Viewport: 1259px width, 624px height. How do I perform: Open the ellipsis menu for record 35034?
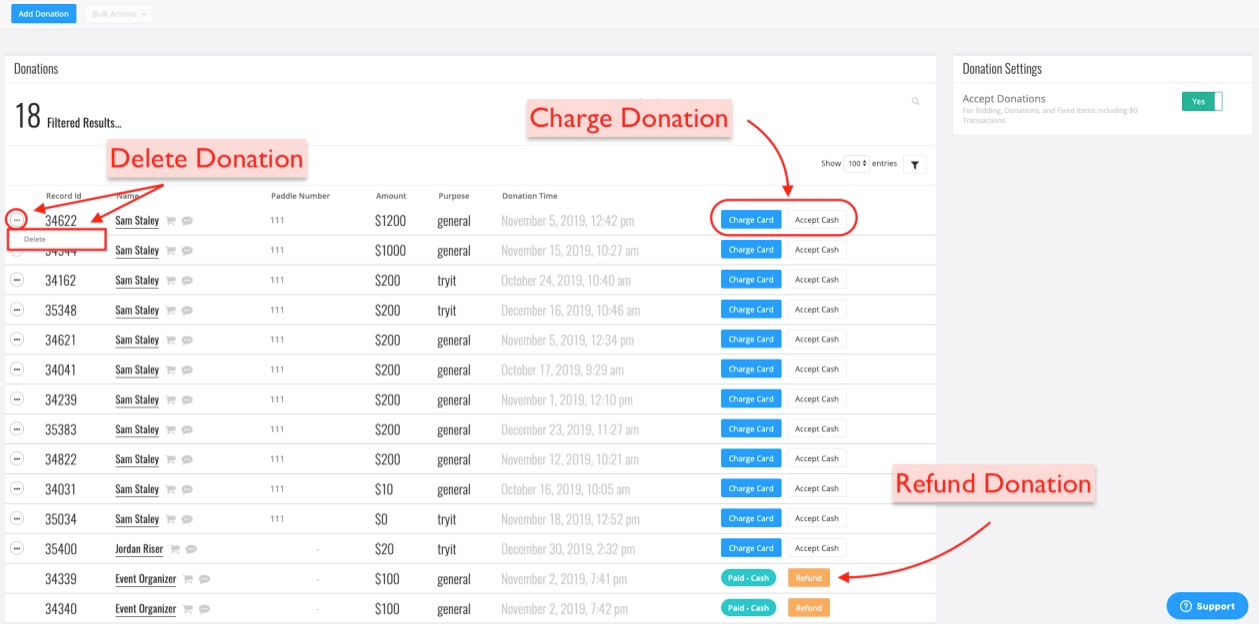[x=17, y=519]
